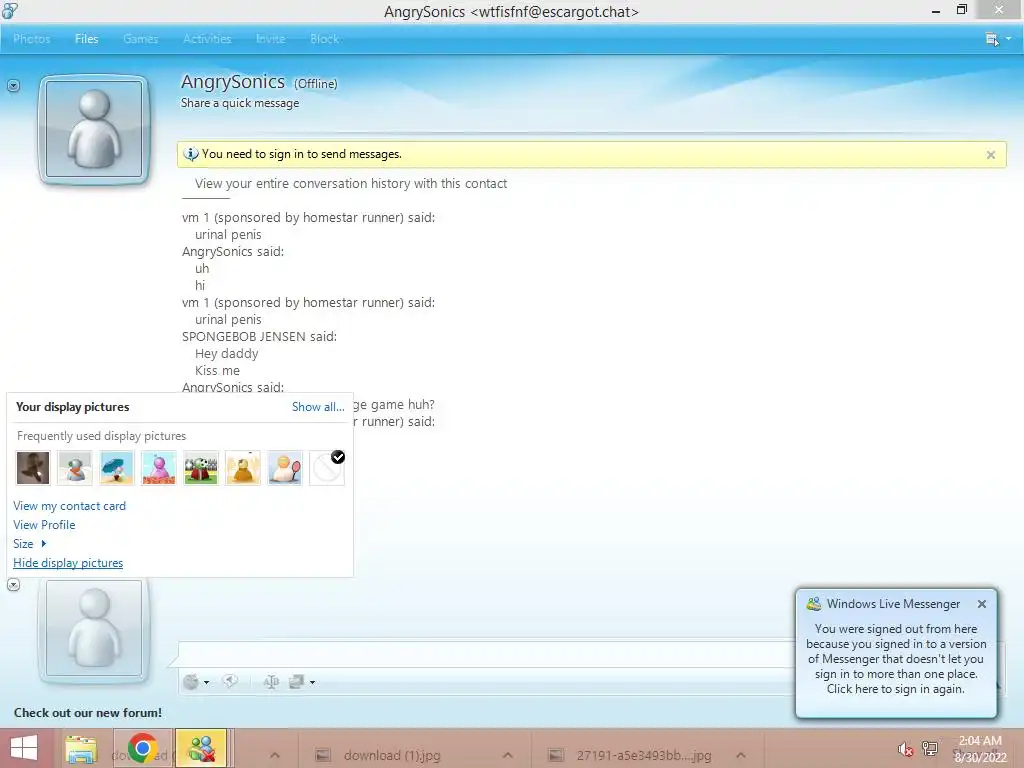Select the pink buddy display picture

pos(159,468)
